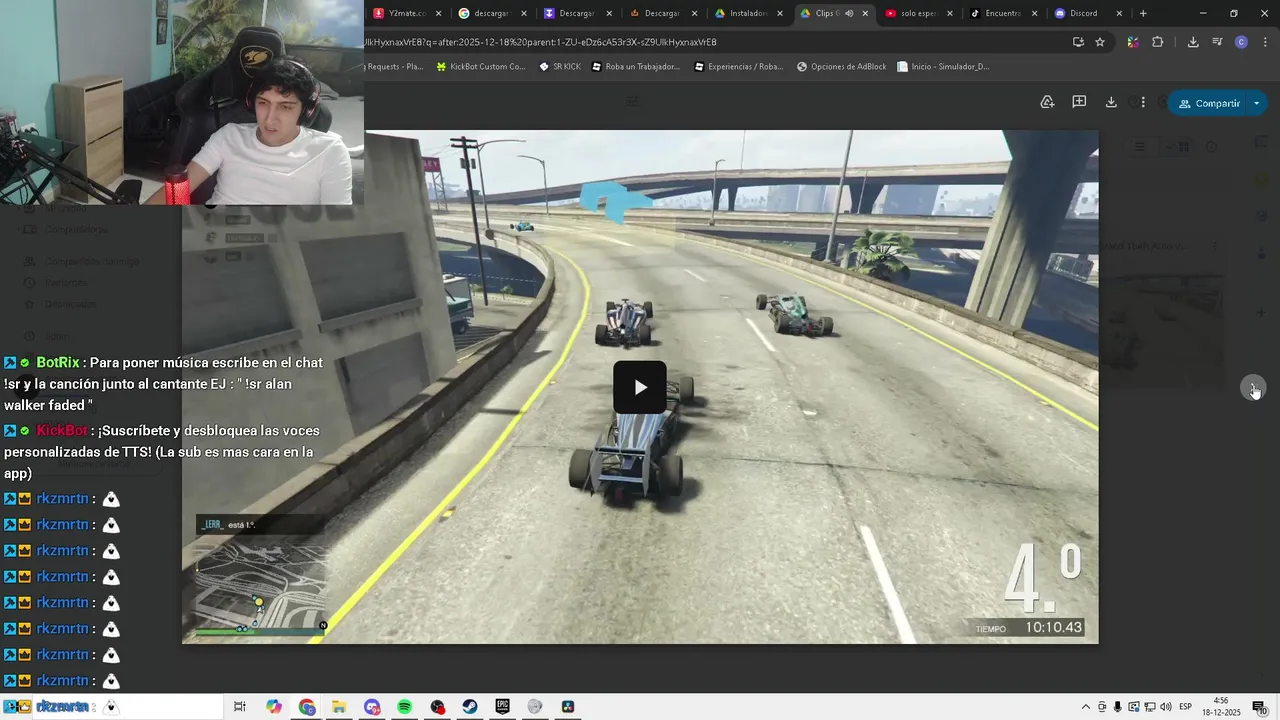Open the clock showing 4:56 18-12-2025
This screenshot has width=1280, height=720.
pyautogui.click(x=1222, y=707)
